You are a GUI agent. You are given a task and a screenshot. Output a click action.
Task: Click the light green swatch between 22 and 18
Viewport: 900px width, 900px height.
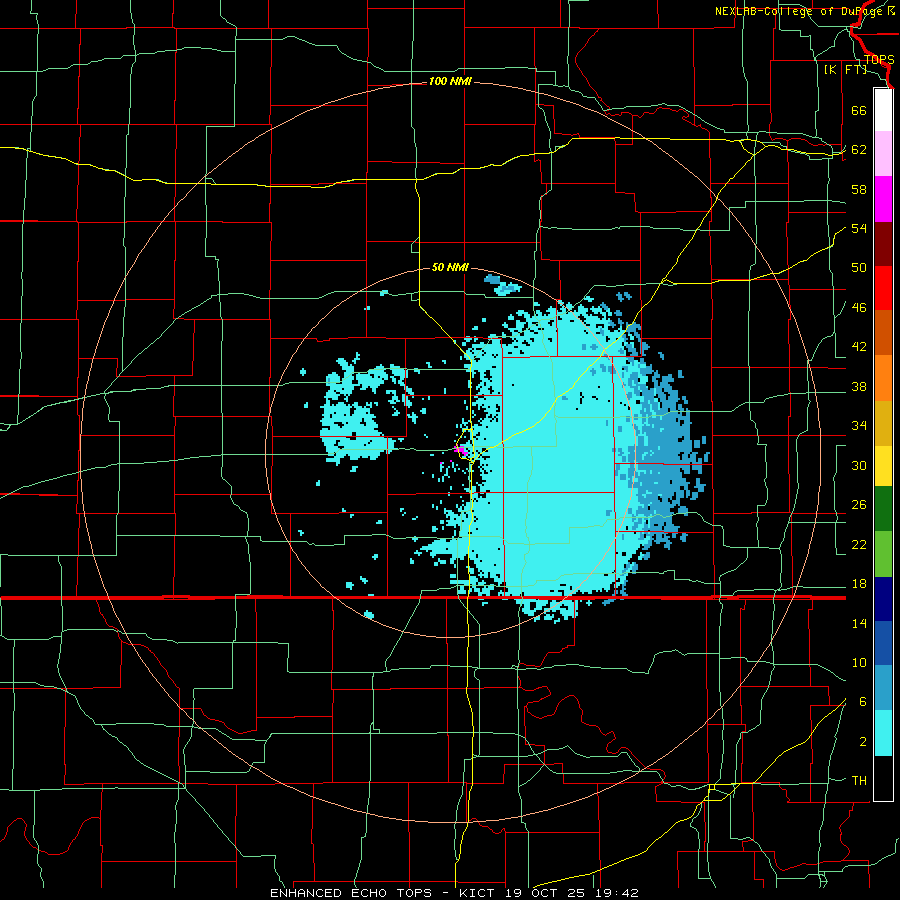click(x=883, y=554)
